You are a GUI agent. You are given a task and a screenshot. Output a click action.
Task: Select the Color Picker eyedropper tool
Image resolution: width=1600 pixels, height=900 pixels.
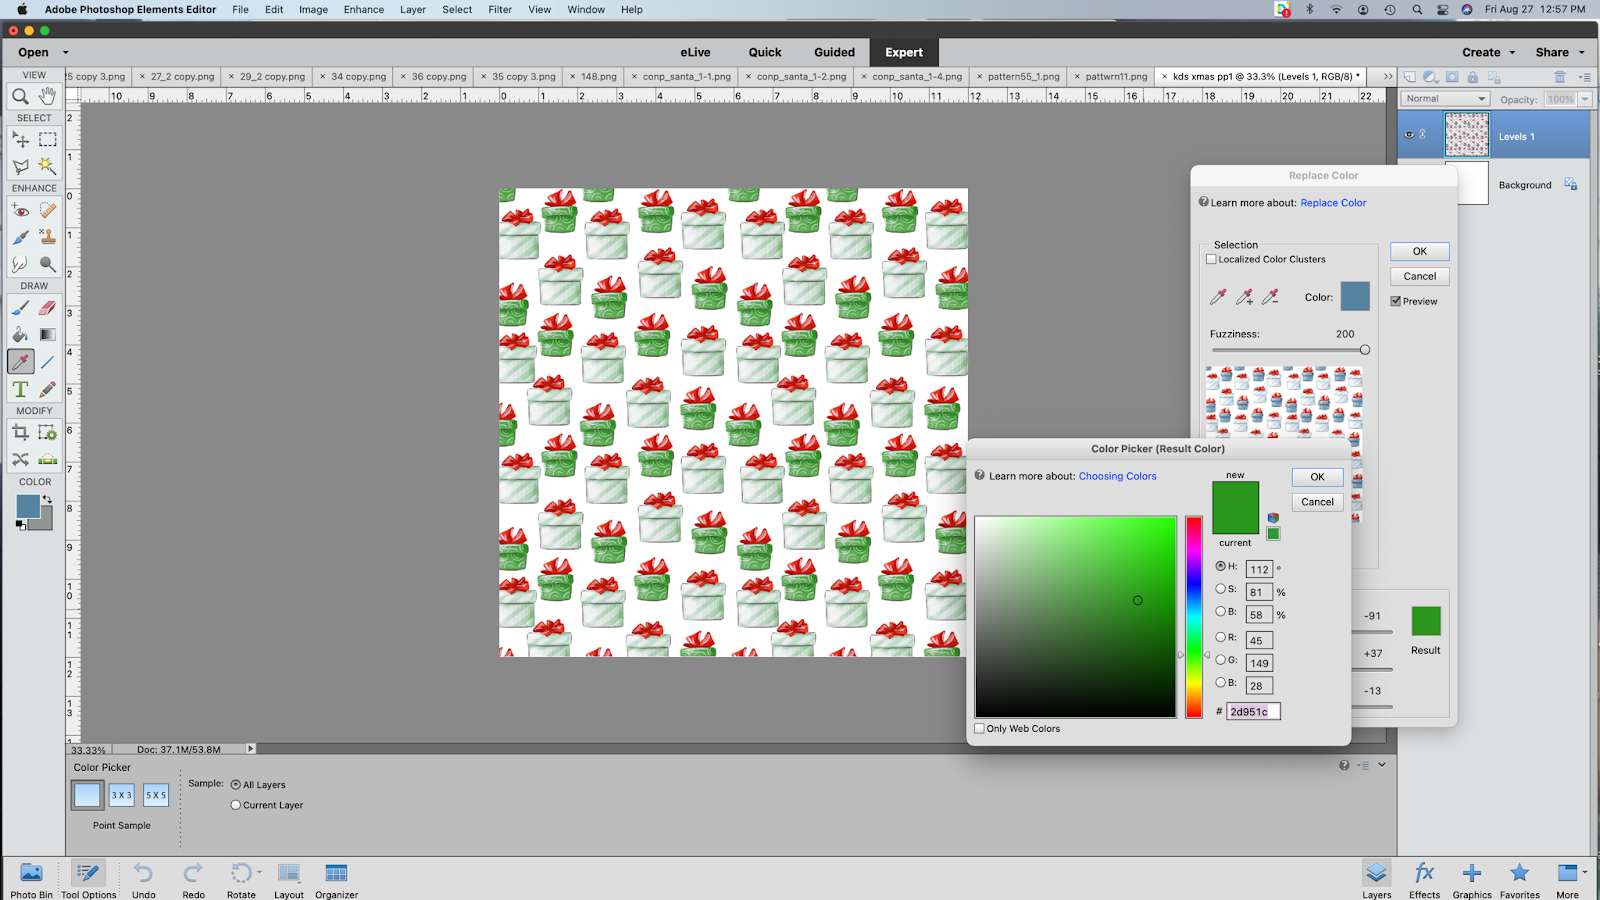tap(20, 362)
